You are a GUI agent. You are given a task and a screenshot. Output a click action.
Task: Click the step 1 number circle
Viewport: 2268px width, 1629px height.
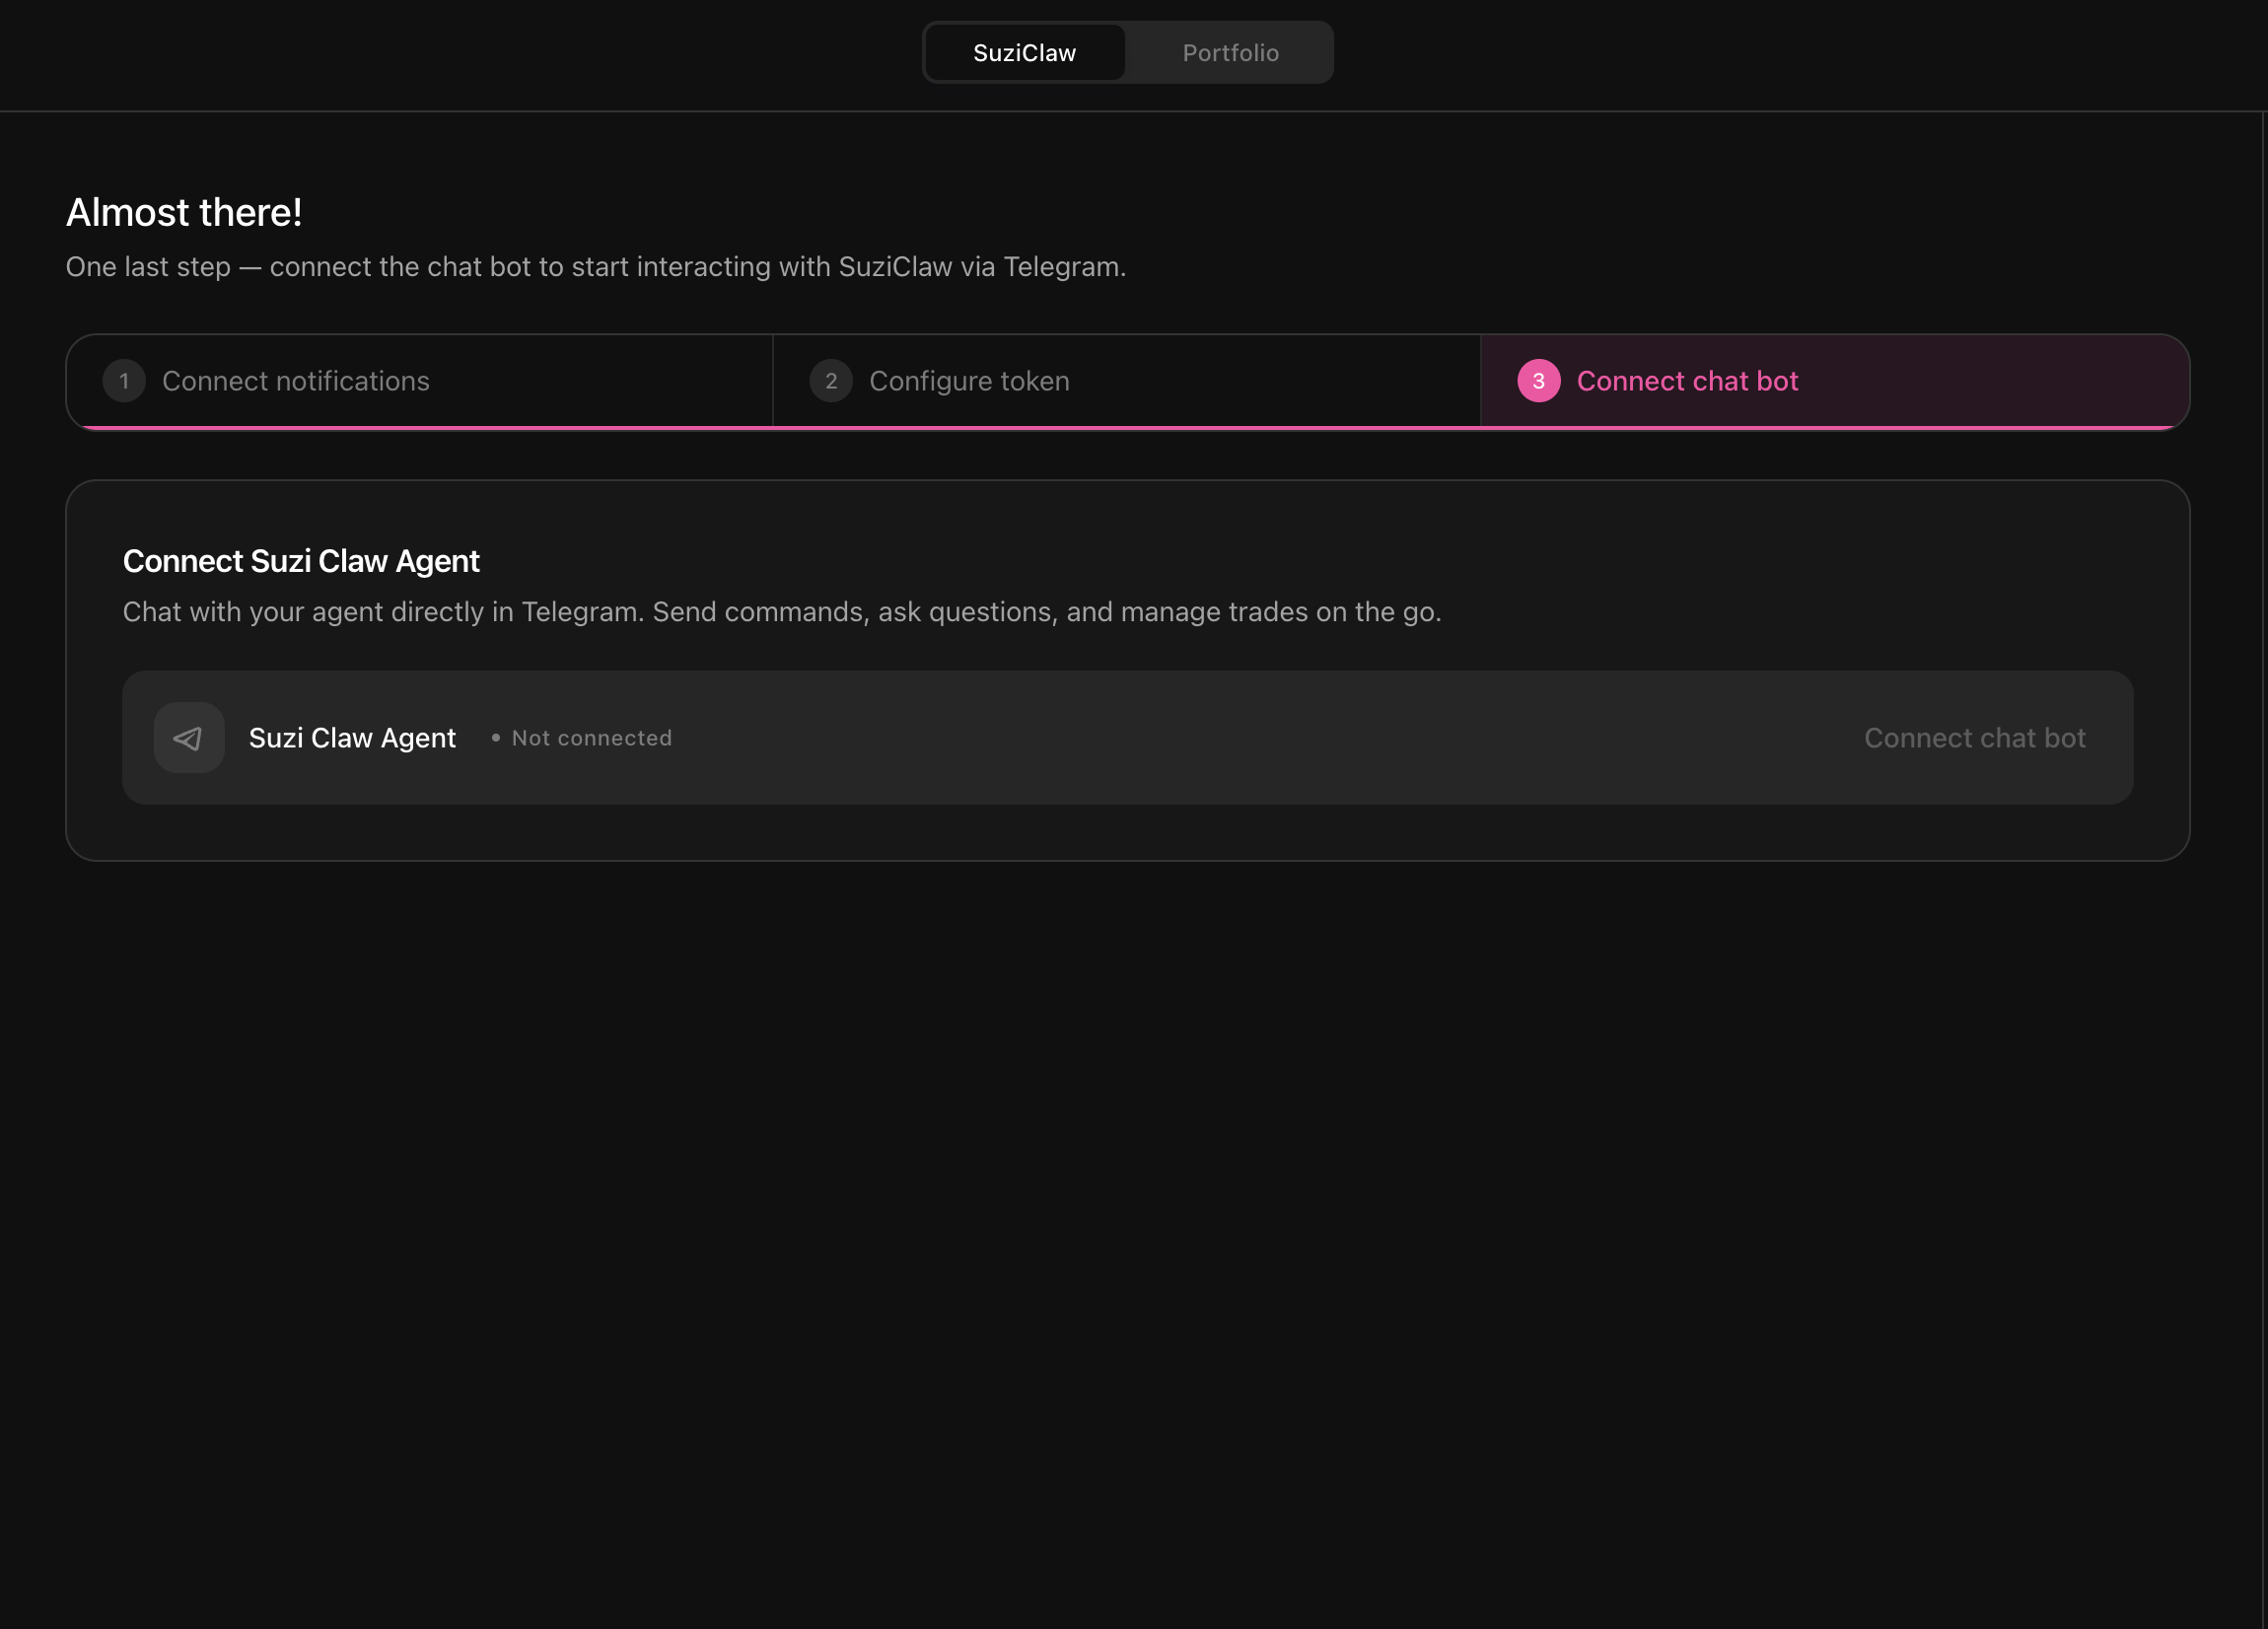coord(124,381)
